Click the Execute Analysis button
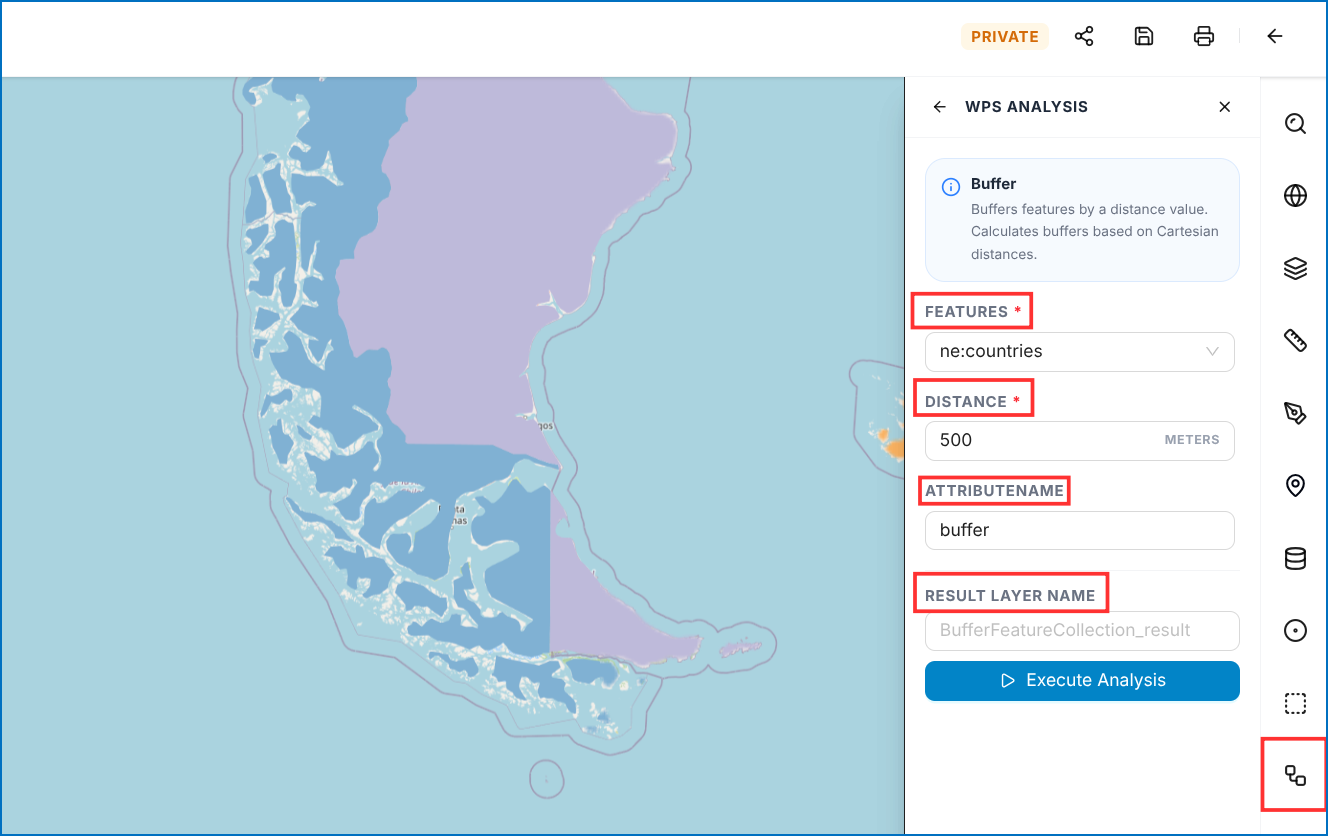This screenshot has height=836, width=1328. click(x=1082, y=681)
